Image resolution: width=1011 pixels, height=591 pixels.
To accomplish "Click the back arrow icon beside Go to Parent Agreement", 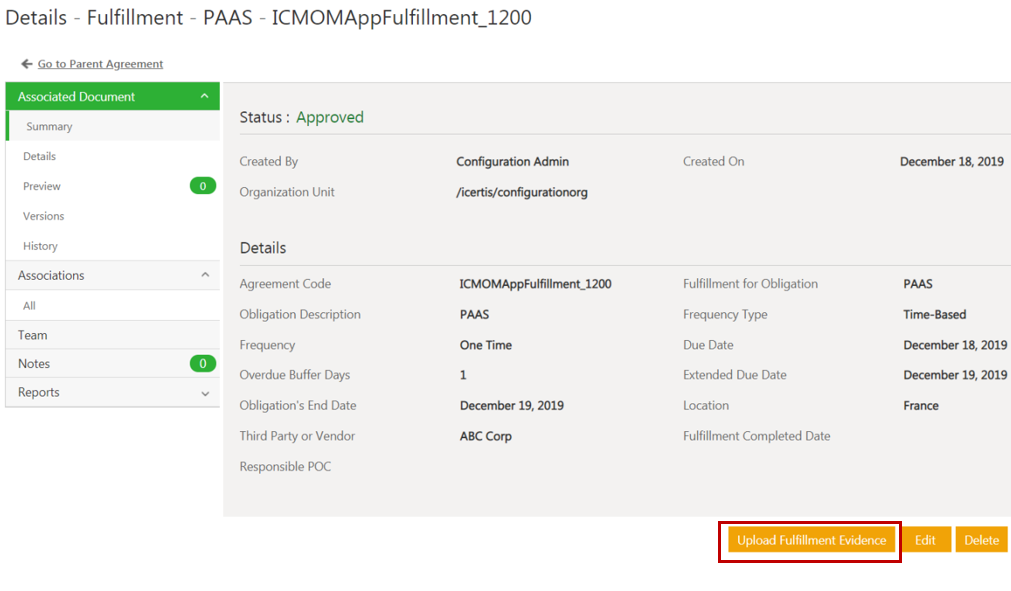I will click(x=27, y=64).
